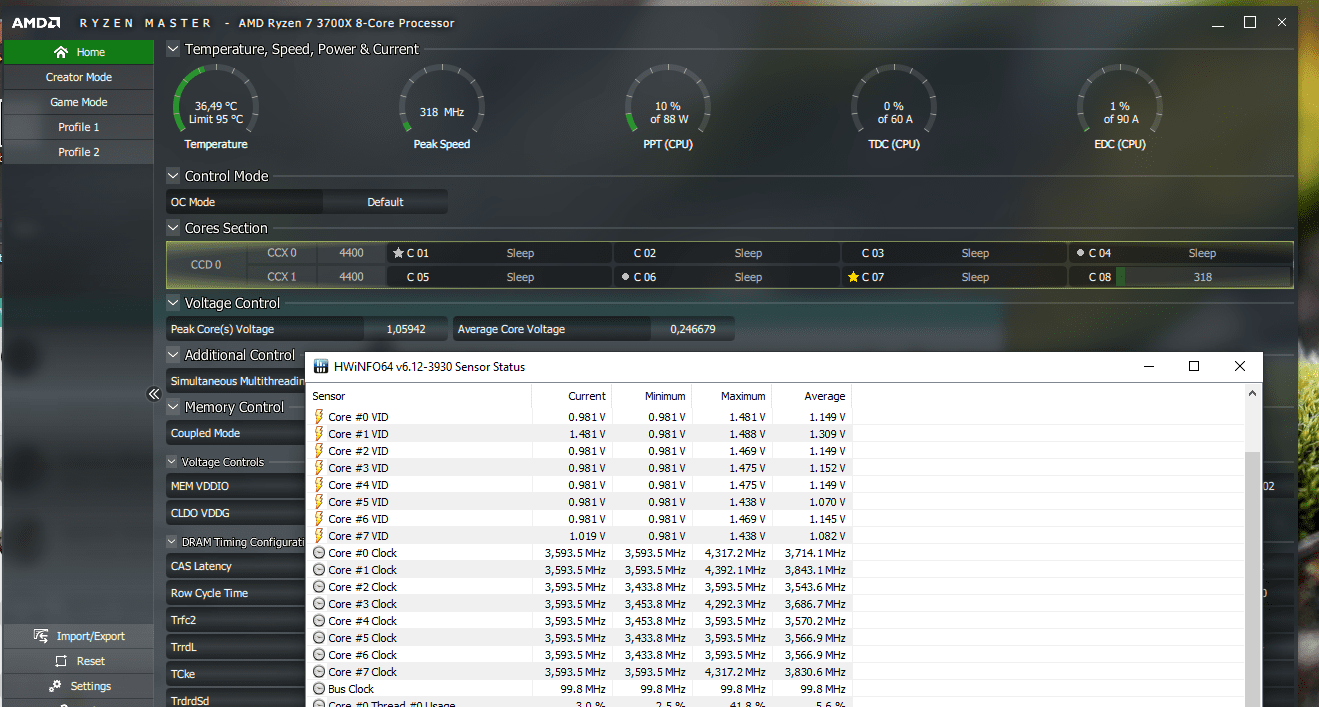Image resolution: width=1319 pixels, height=707 pixels.
Task: Click Peak Core(s) Voltage value 1,05942
Action: [405, 329]
